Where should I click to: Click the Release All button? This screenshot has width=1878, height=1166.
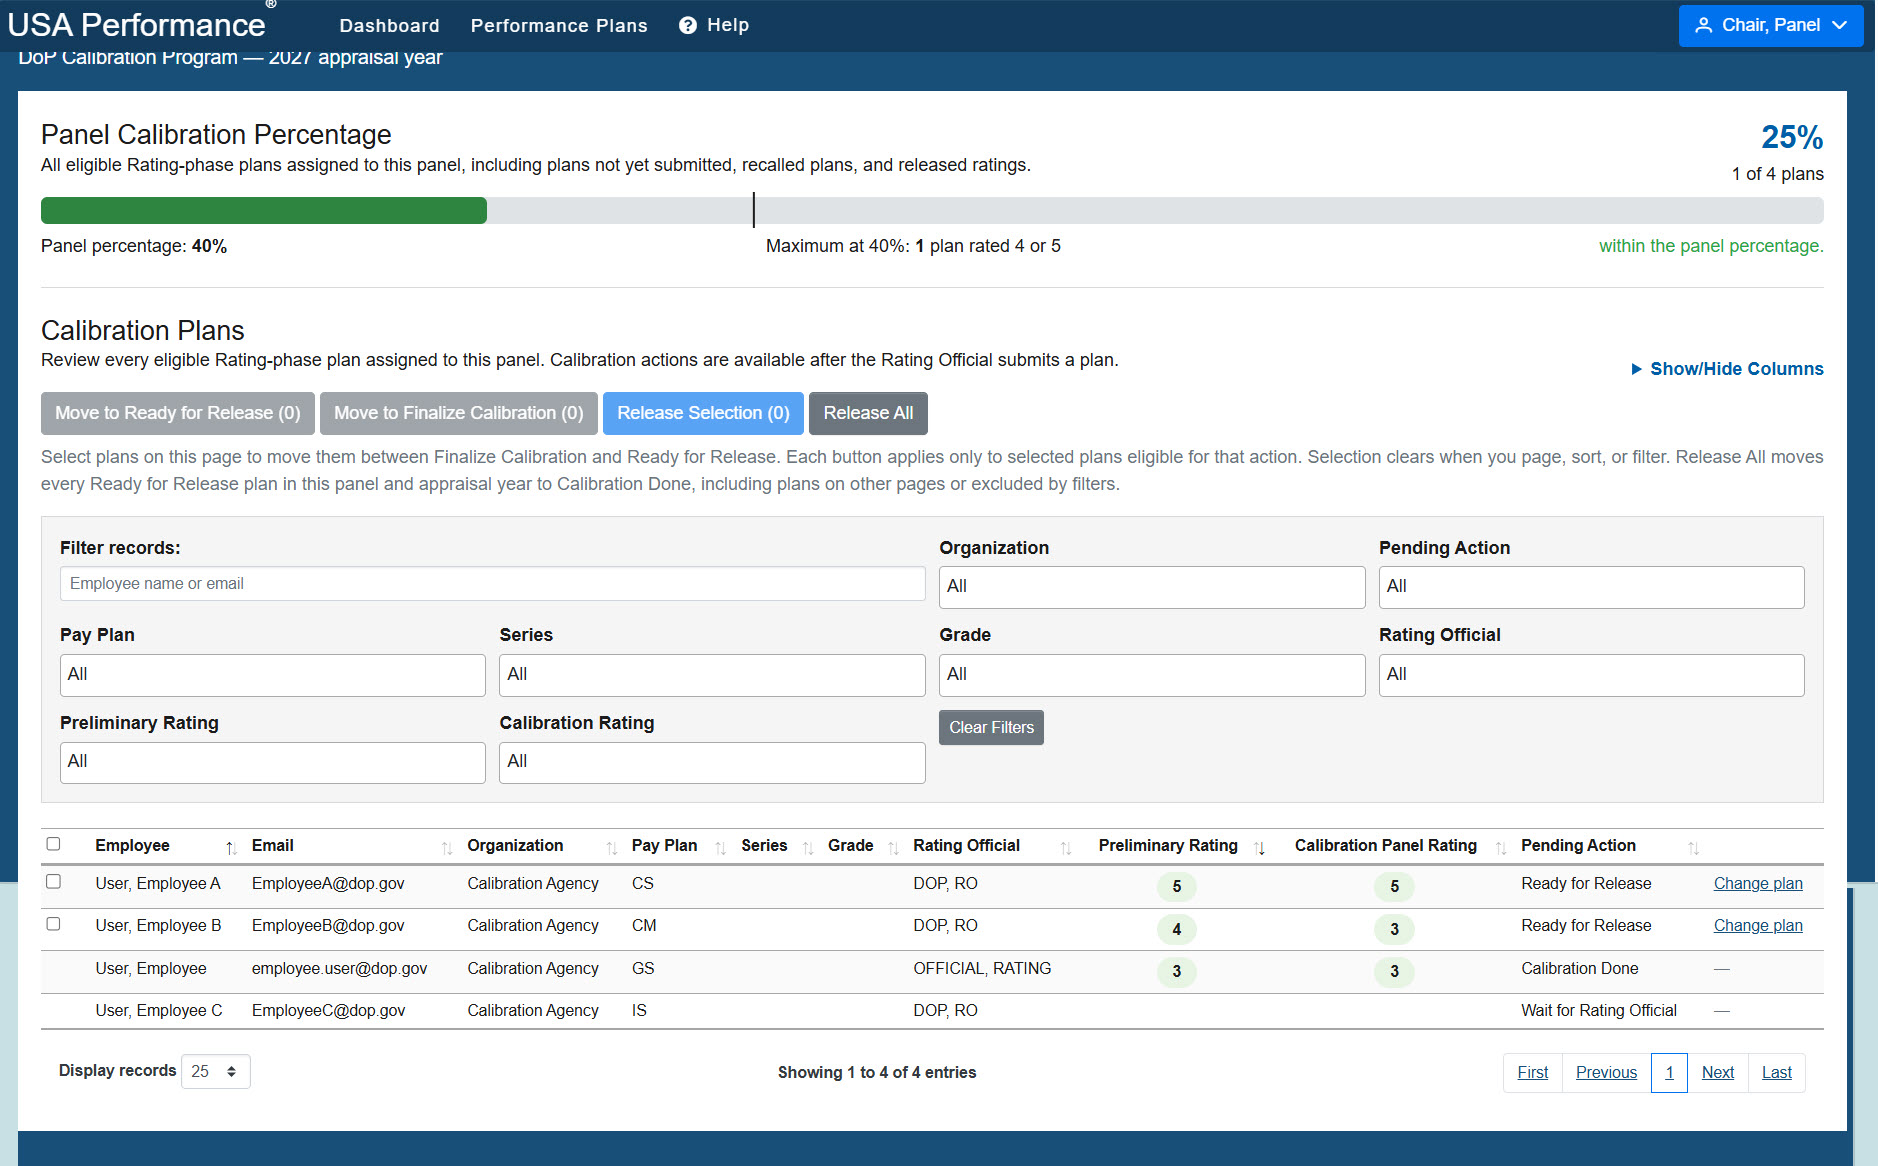click(868, 413)
